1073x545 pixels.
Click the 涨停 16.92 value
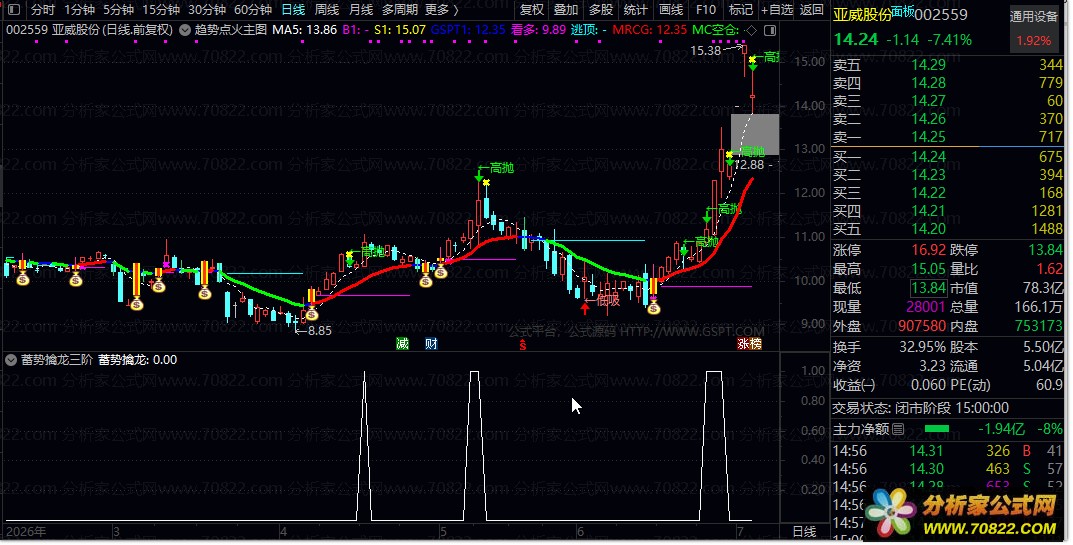pyautogui.click(x=929, y=250)
